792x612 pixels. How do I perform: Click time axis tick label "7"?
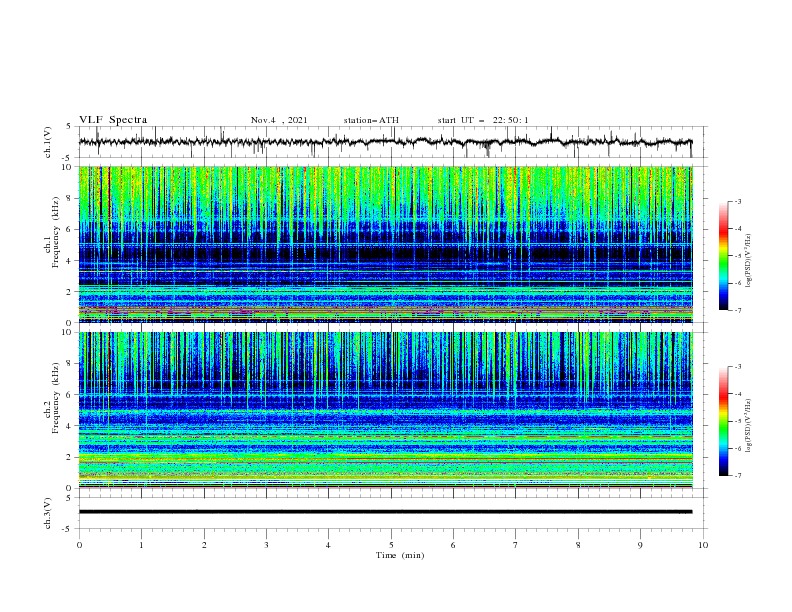516,545
